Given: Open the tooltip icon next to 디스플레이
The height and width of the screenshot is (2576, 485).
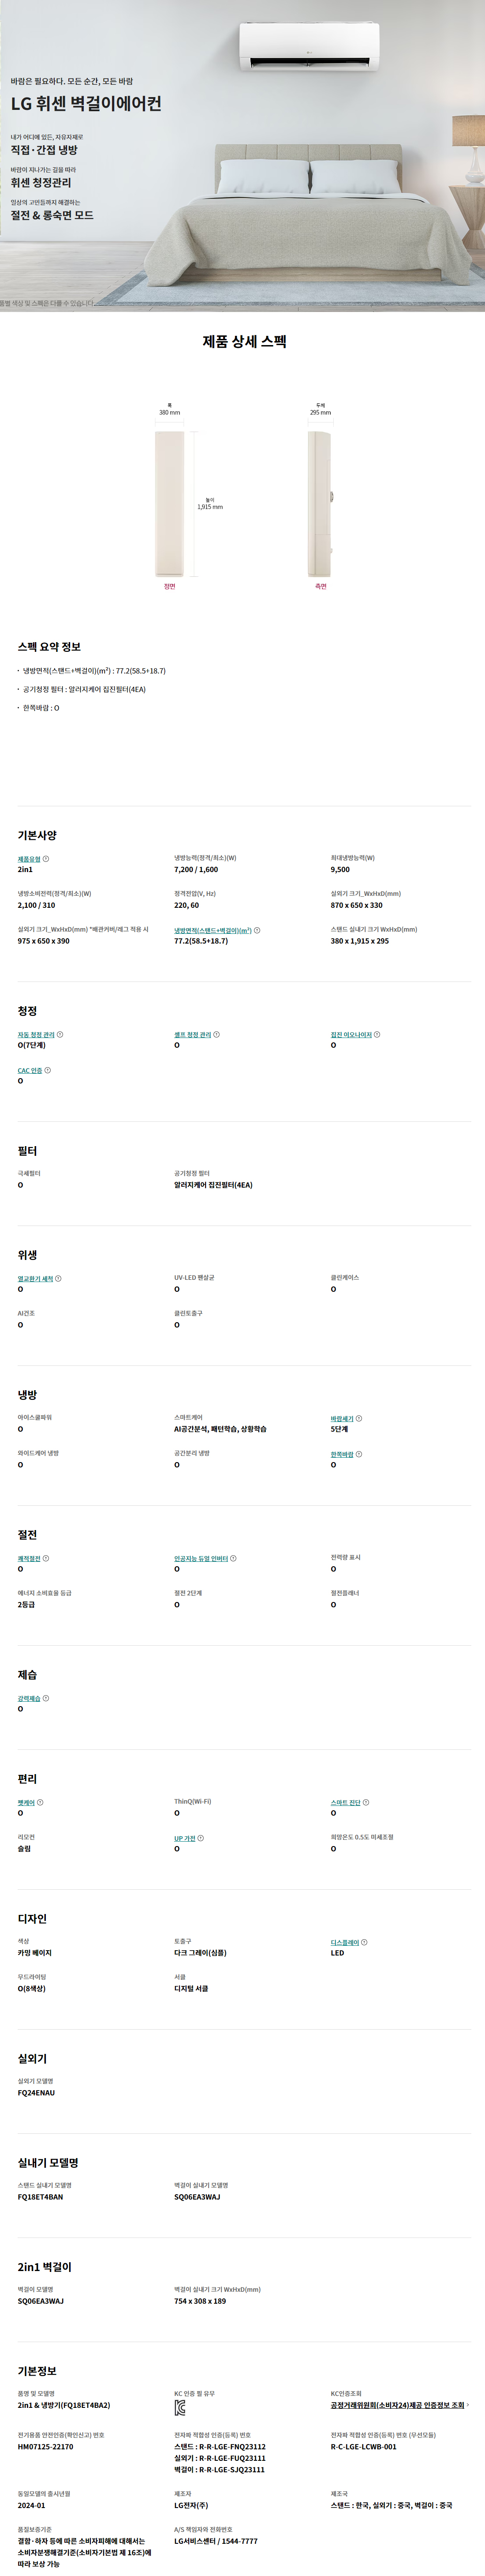Looking at the screenshot, I should pos(364,1942).
